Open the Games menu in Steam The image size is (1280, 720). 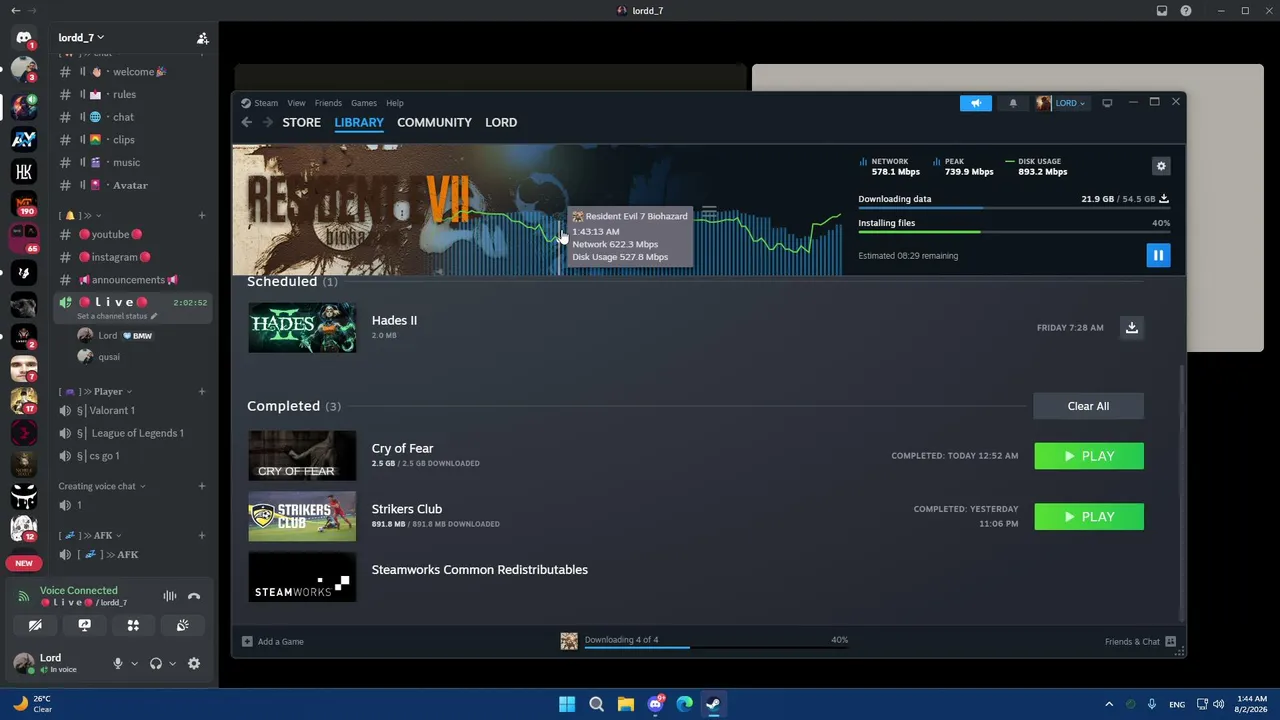(x=364, y=103)
